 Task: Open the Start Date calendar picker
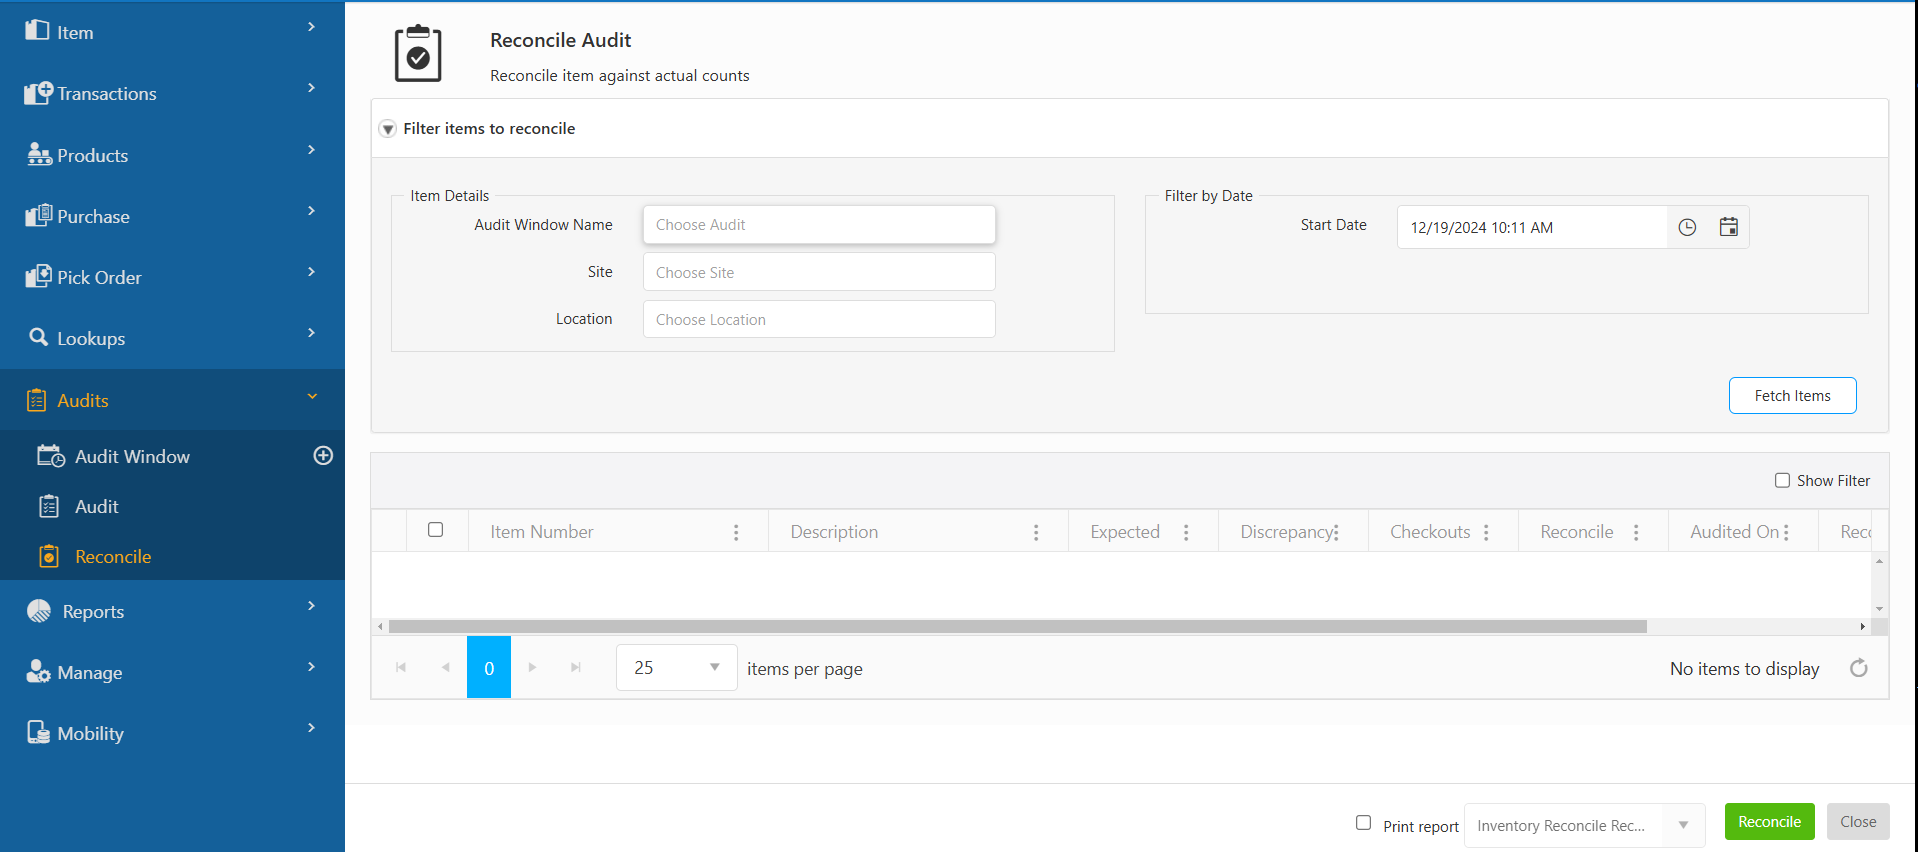click(x=1728, y=227)
